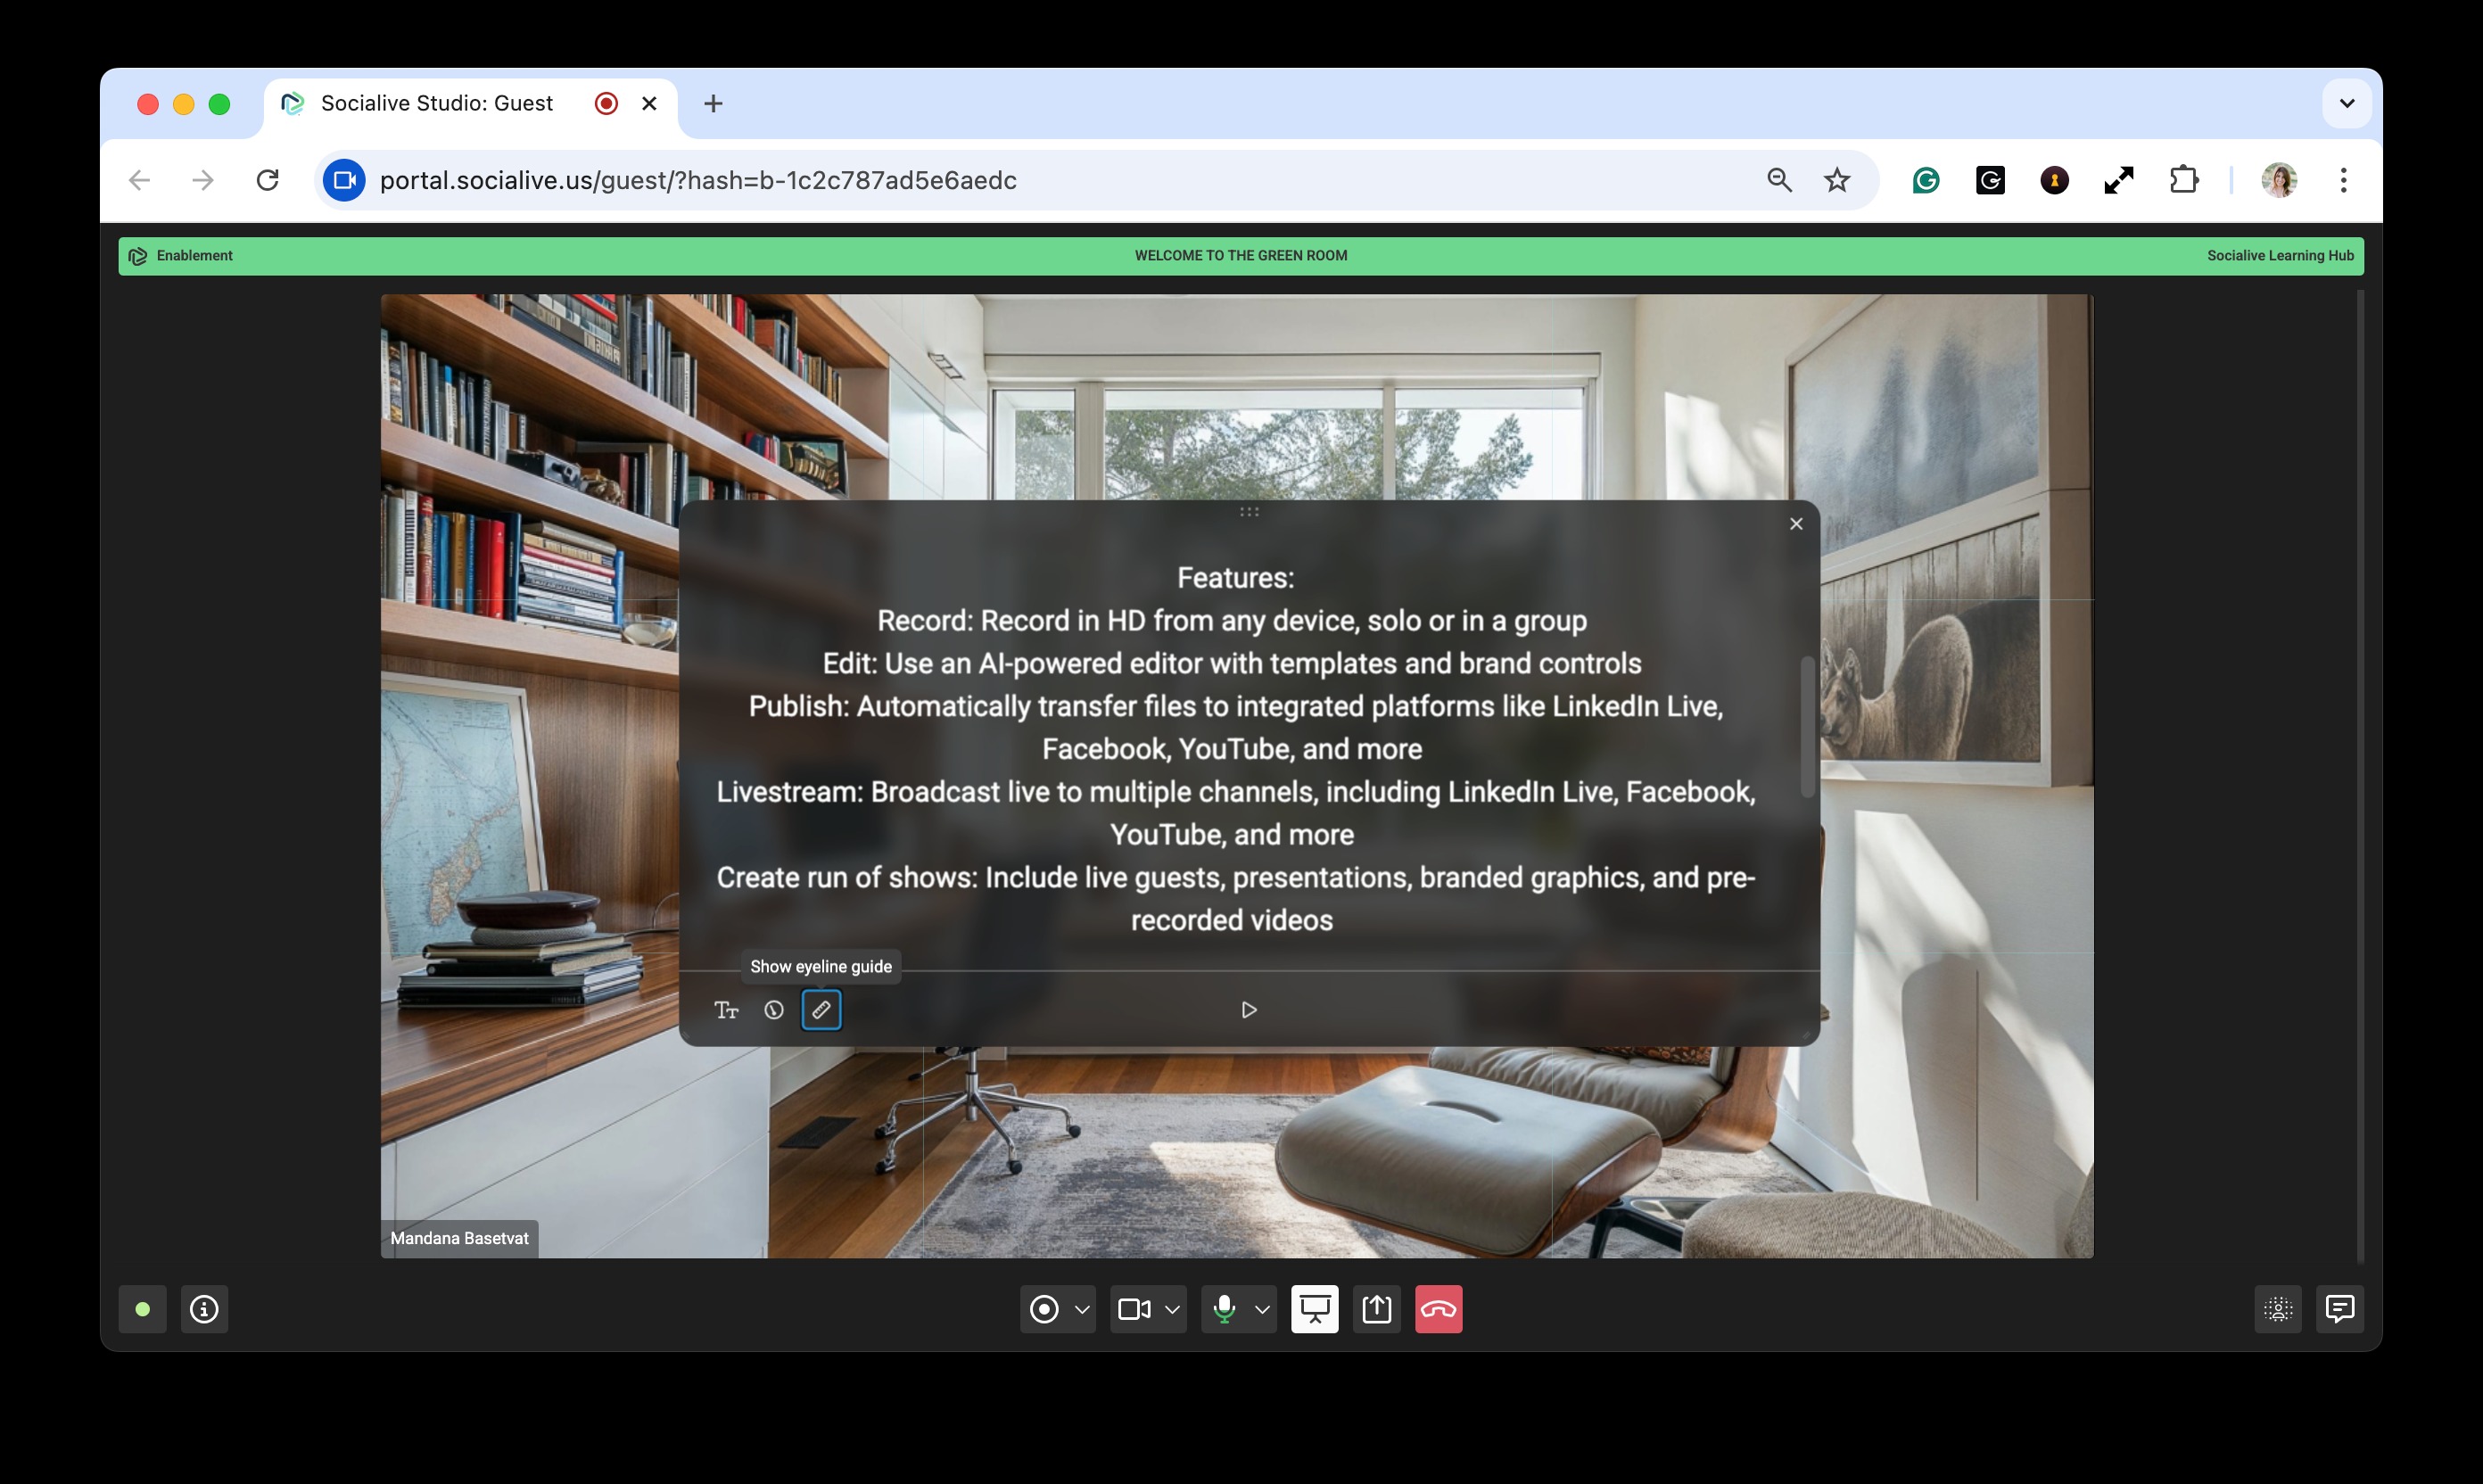Open teleprompter scroll speed control

(x=773, y=1010)
